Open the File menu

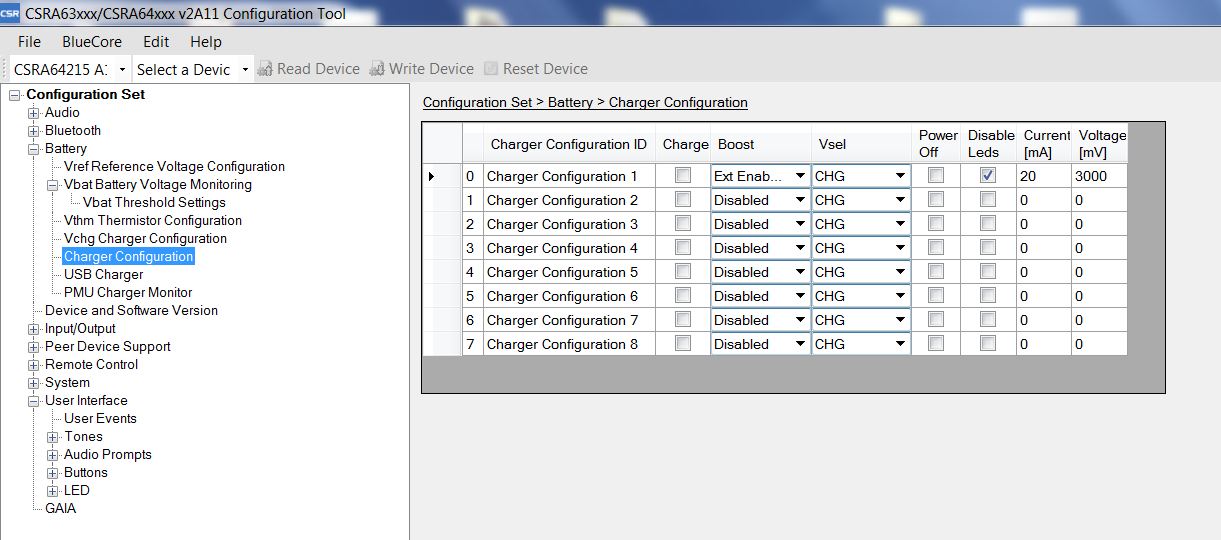pyautogui.click(x=30, y=42)
